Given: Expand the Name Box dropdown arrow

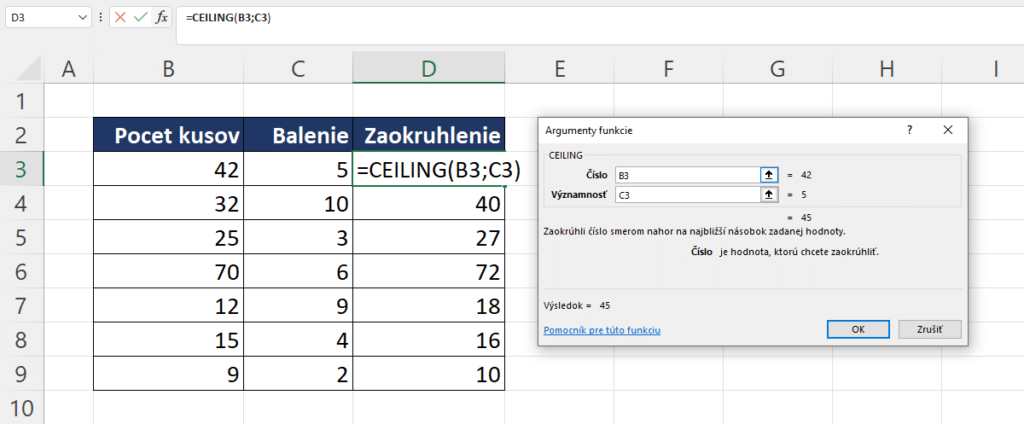Looking at the screenshot, I should pos(82,18).
